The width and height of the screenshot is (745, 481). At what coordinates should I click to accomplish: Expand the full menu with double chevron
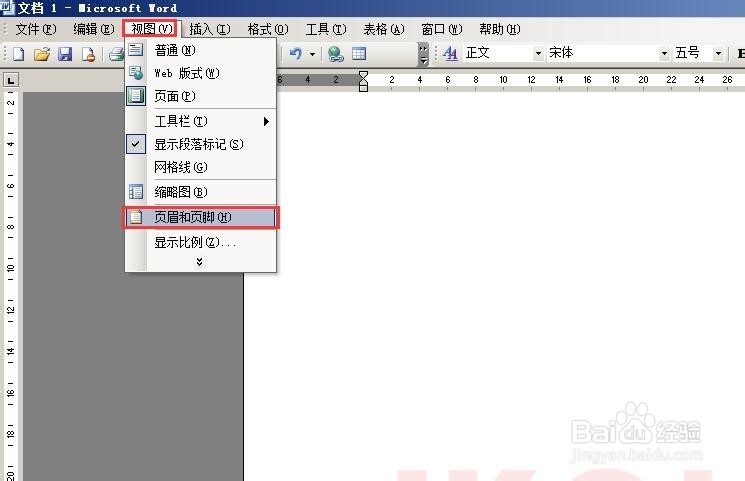coord(200,262)
